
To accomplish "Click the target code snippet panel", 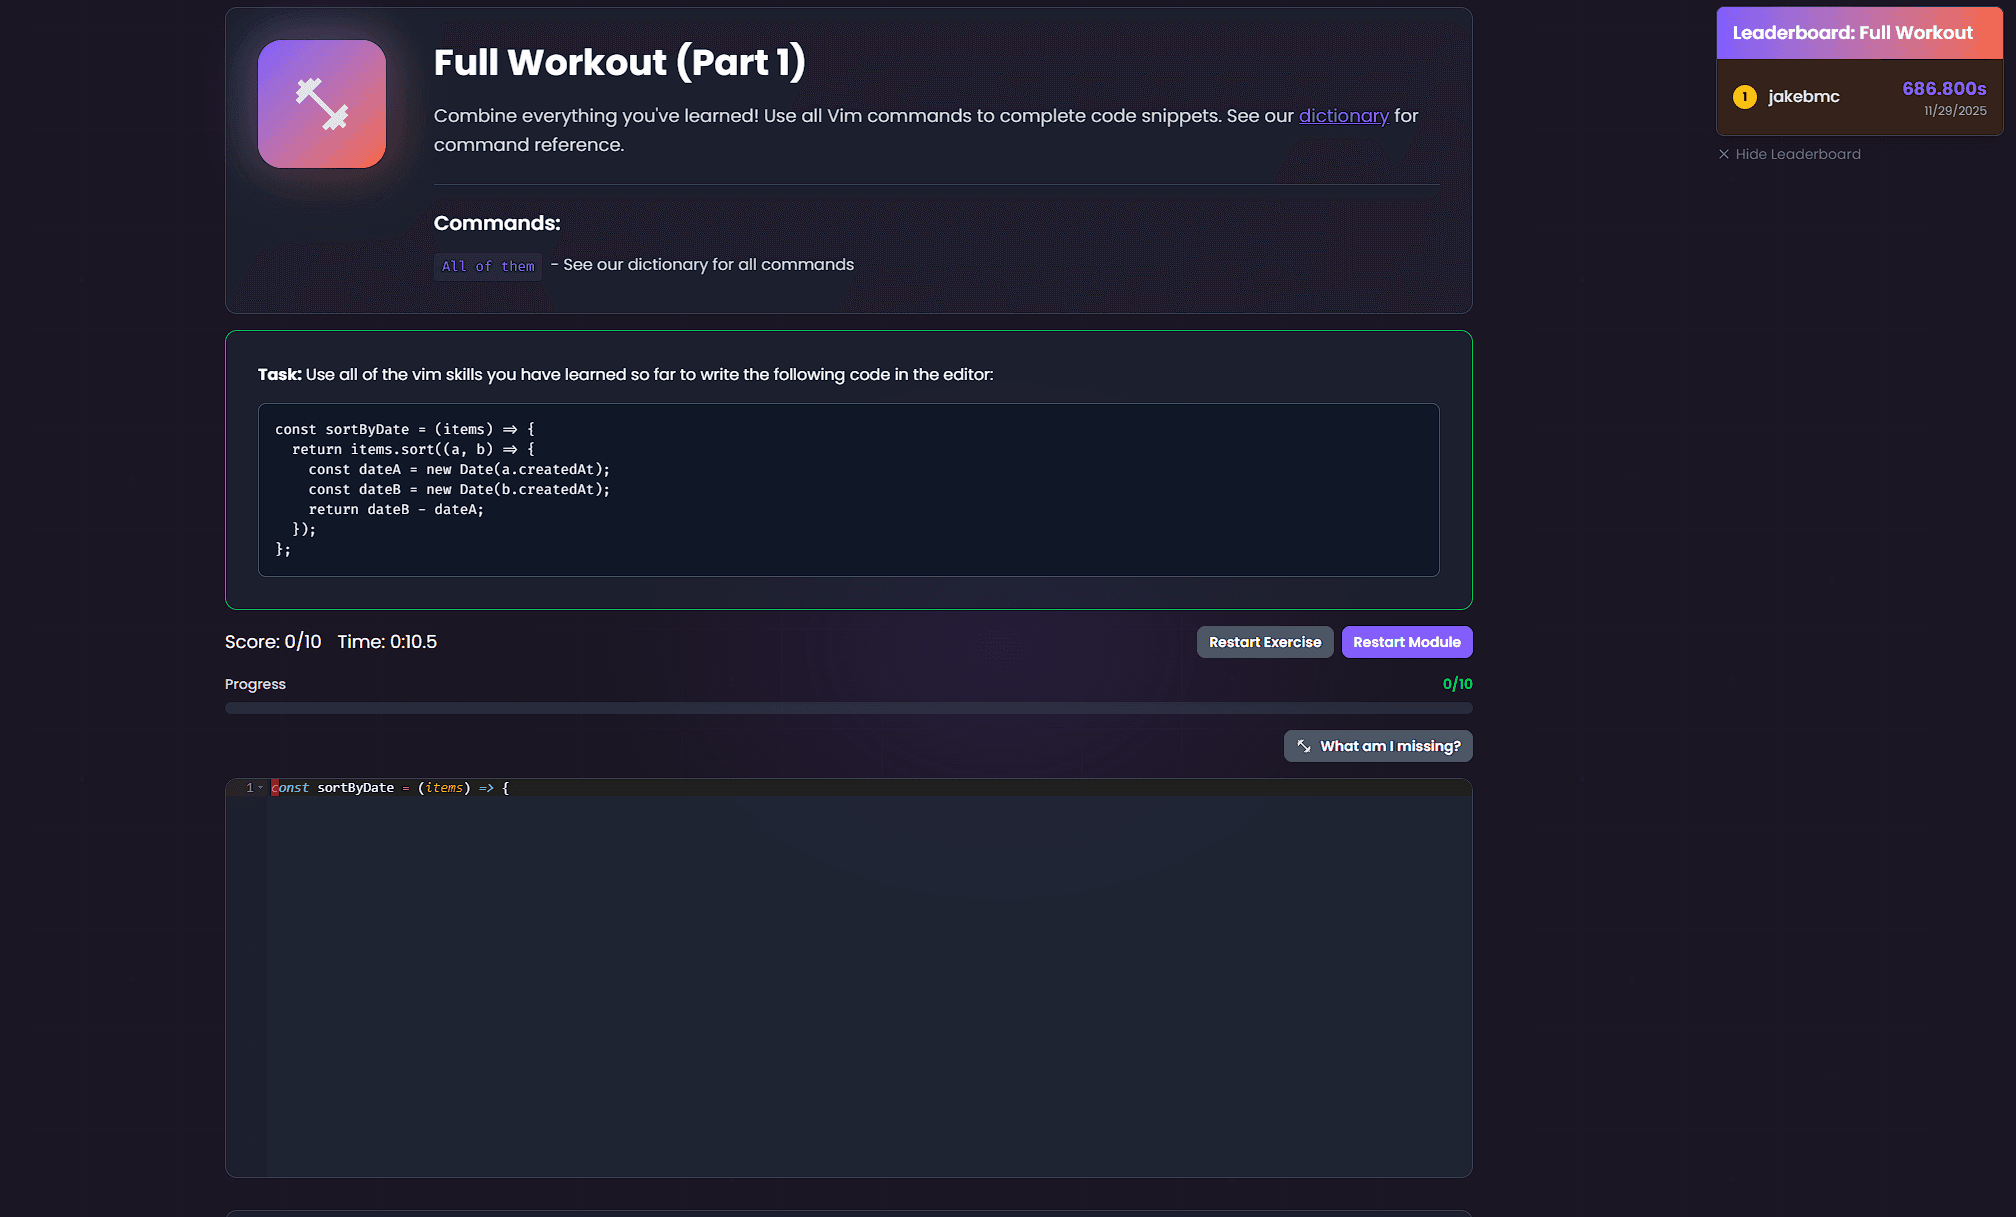I will pos(848,490).
